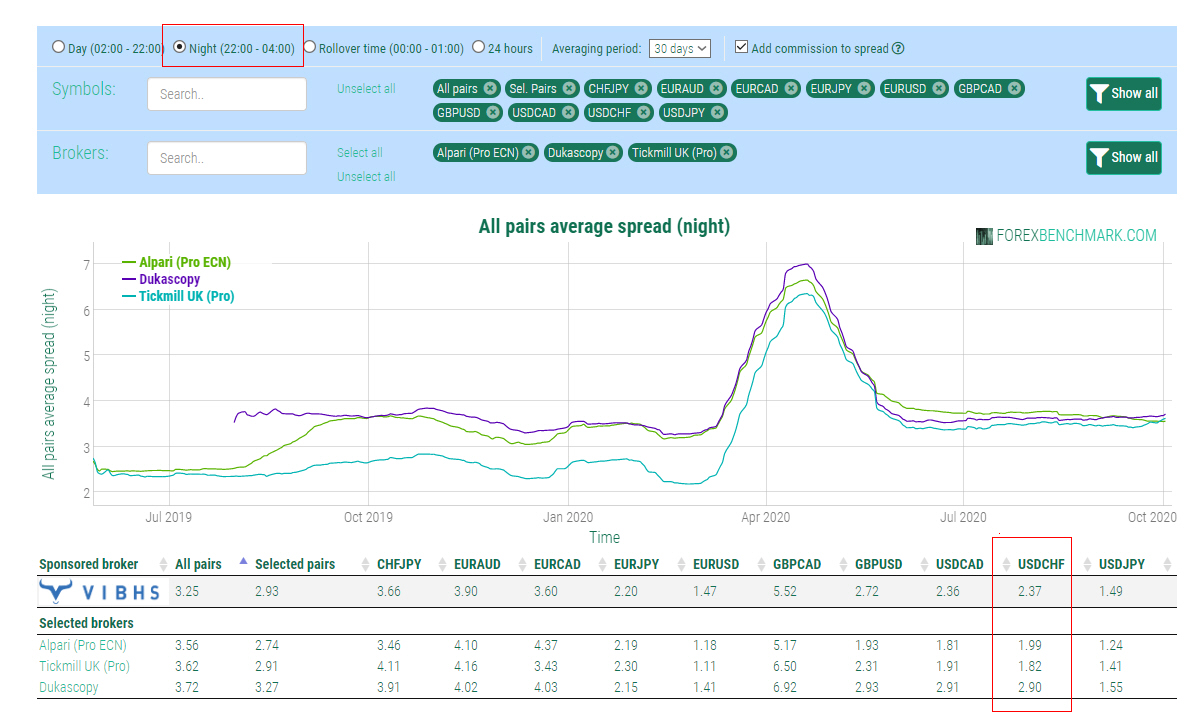Click the Alpari (Pro ECN) broker link
Viewport: 1188px width, 714px height.
click(83, 646)
